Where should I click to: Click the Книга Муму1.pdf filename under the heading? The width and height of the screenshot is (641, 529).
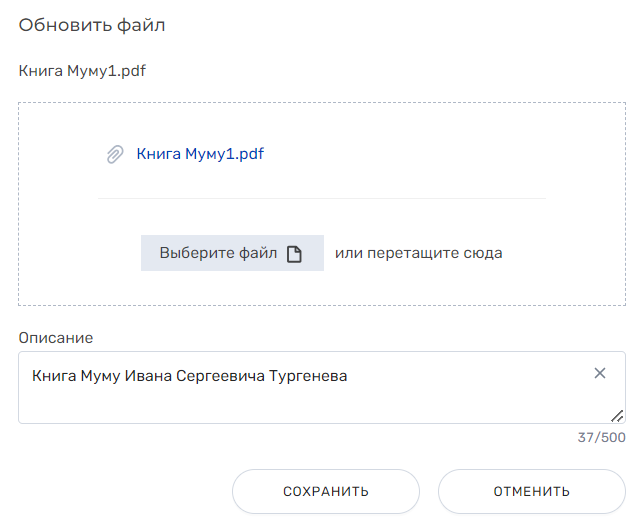(82, 71)
